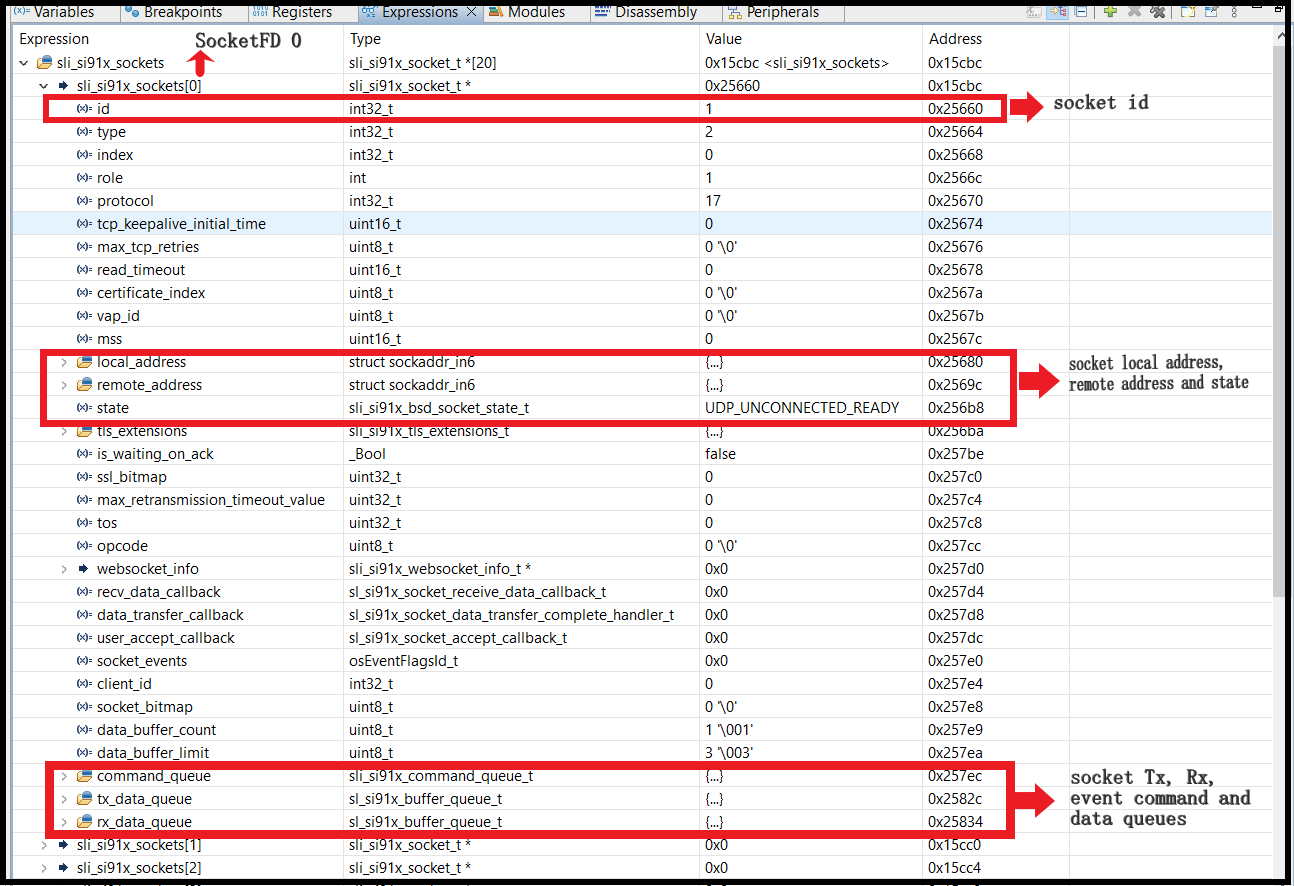Click the Collapse All toolbar icon
Image resolution: width=1294 pixels, height=886 pixels.
click(1081, 11)
